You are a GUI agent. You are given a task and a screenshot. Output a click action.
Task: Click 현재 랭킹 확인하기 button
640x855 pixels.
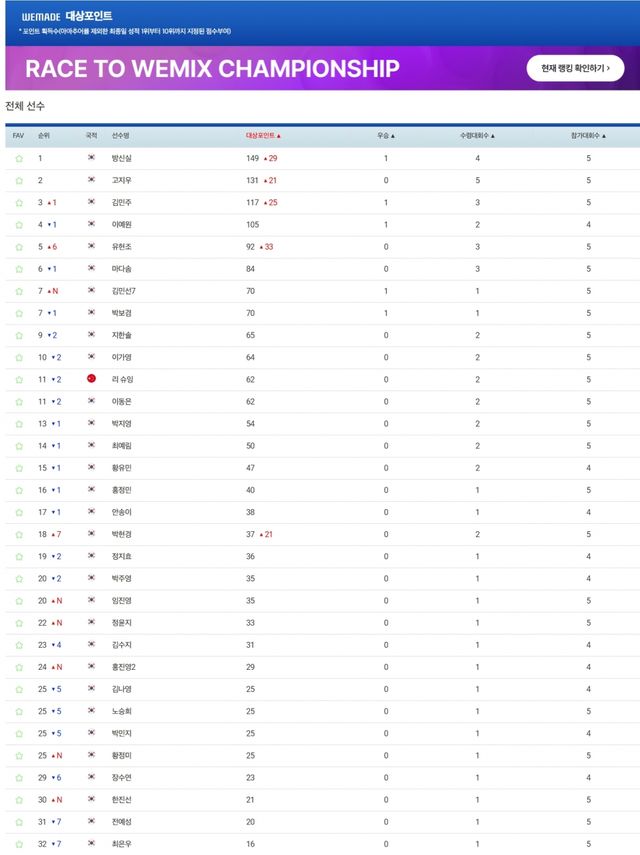coord(575,68)
